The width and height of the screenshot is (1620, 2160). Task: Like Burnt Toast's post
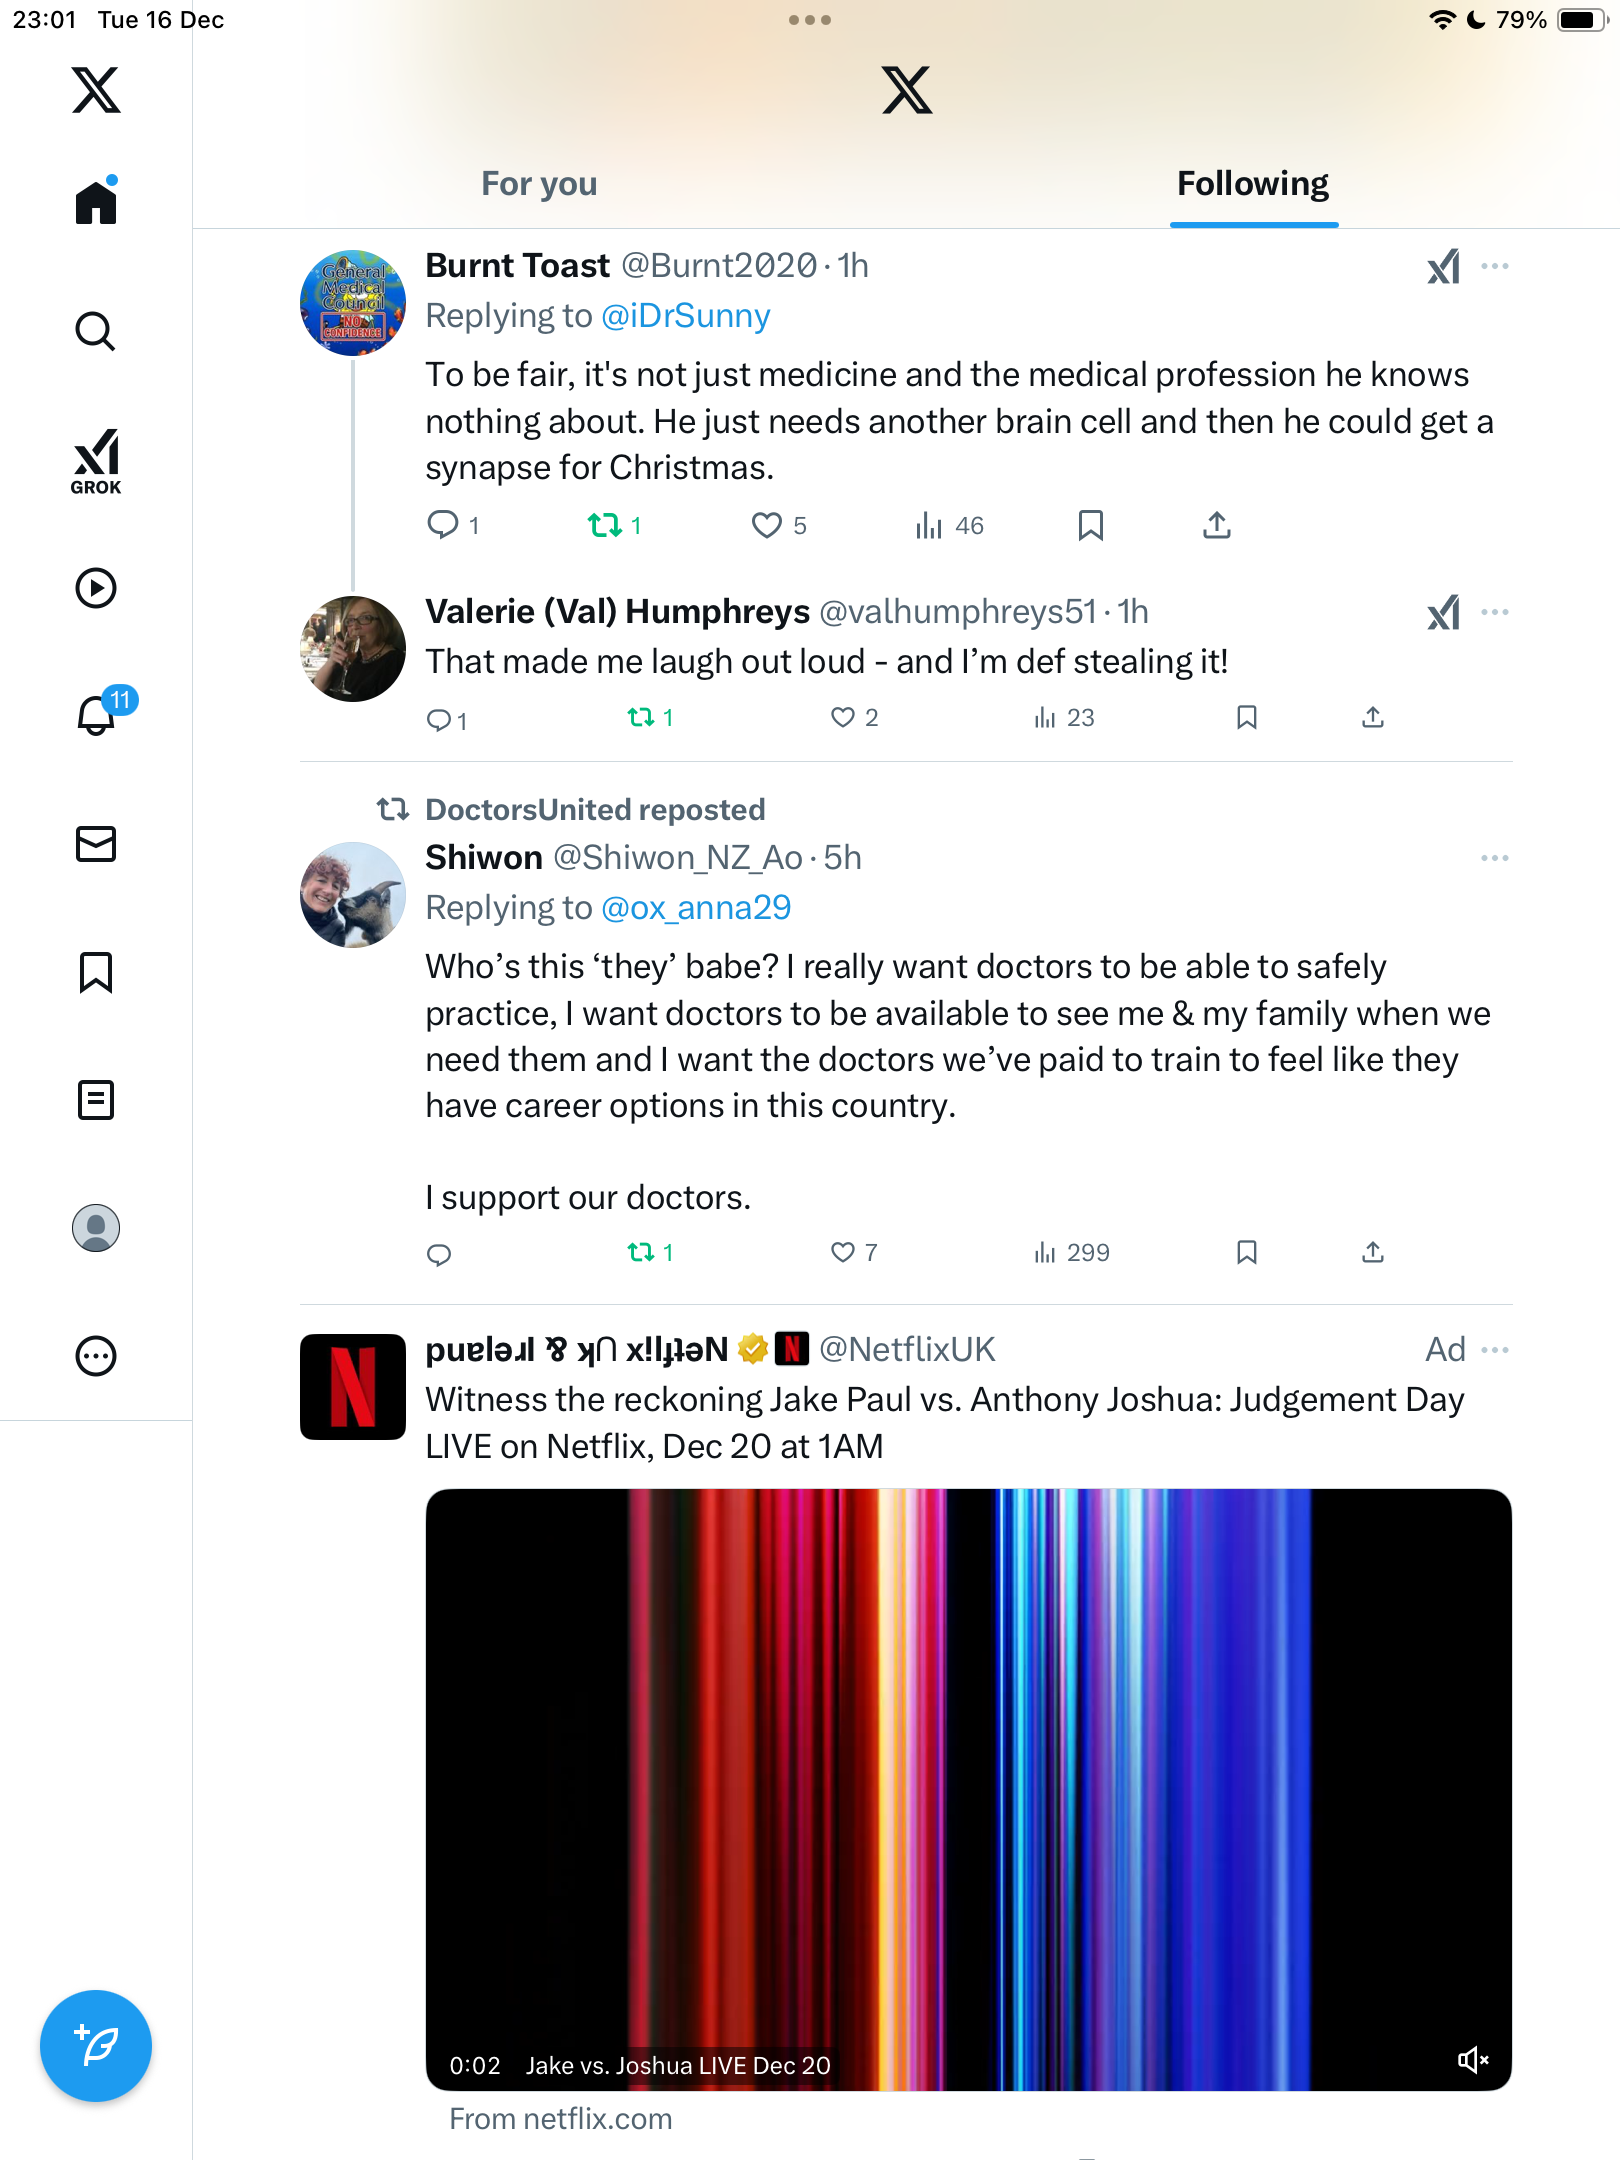point(778,525)
